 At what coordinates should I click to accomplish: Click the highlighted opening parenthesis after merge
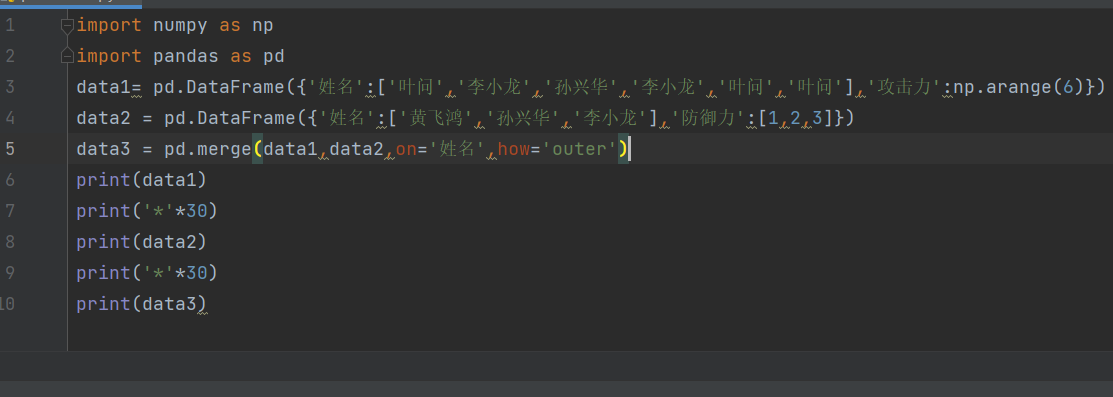click(x=258, y=149)
